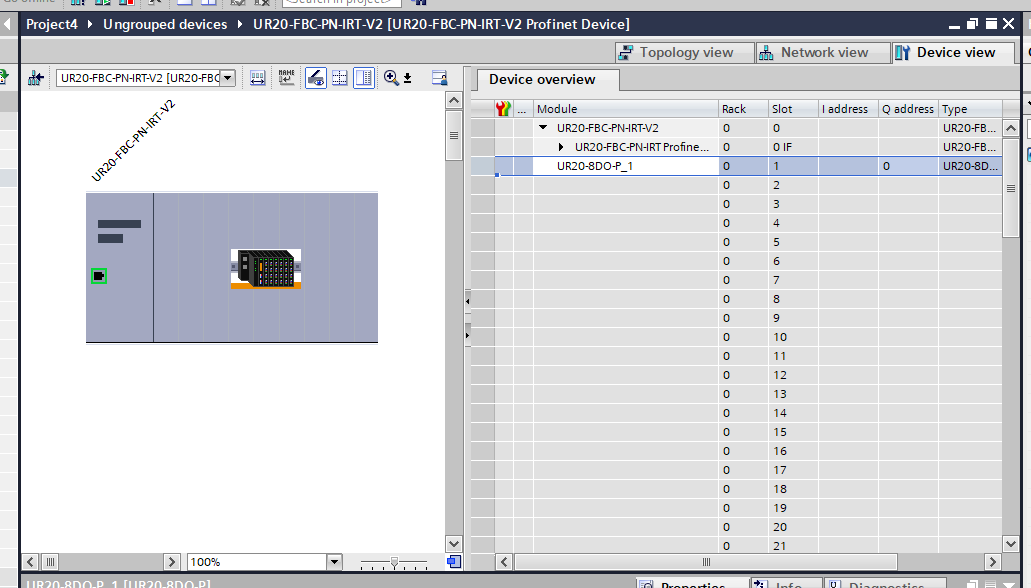The image size is (1031, 588).
Task: Click the zoom slider handle in device view
Action: [395, 562]
